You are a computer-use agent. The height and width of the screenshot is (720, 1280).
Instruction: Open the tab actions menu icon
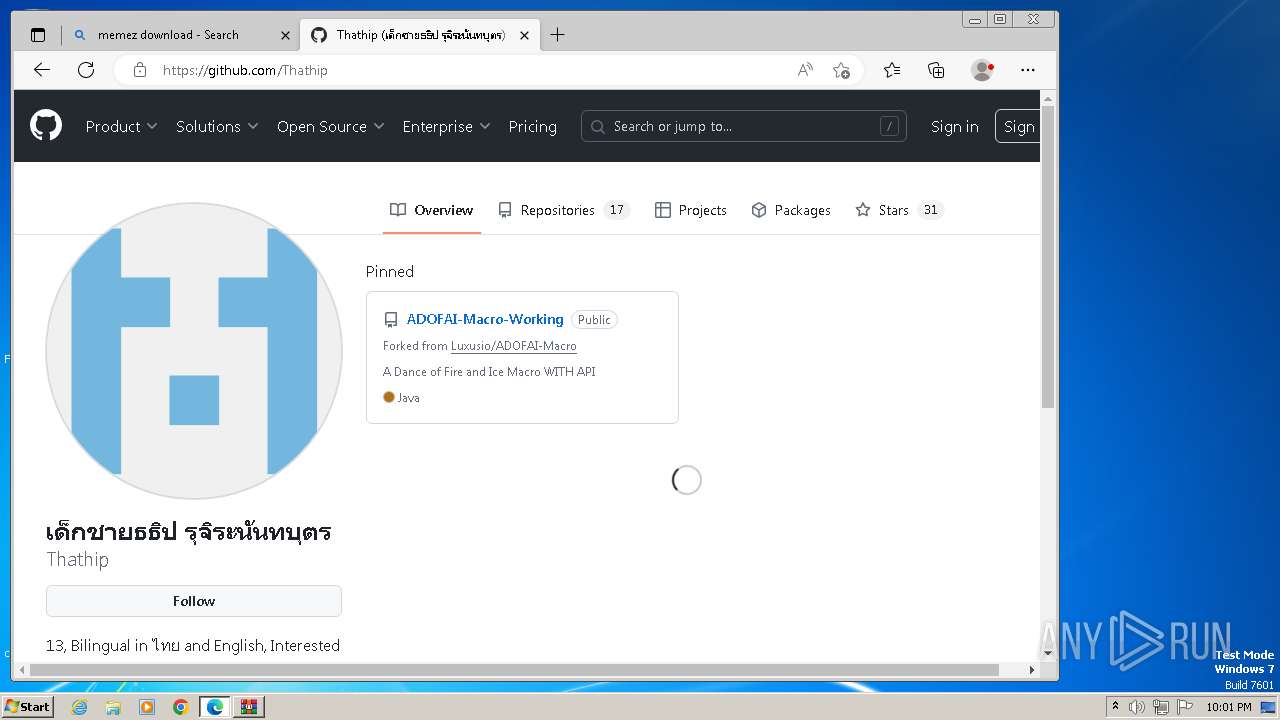(x=38, y=35)
